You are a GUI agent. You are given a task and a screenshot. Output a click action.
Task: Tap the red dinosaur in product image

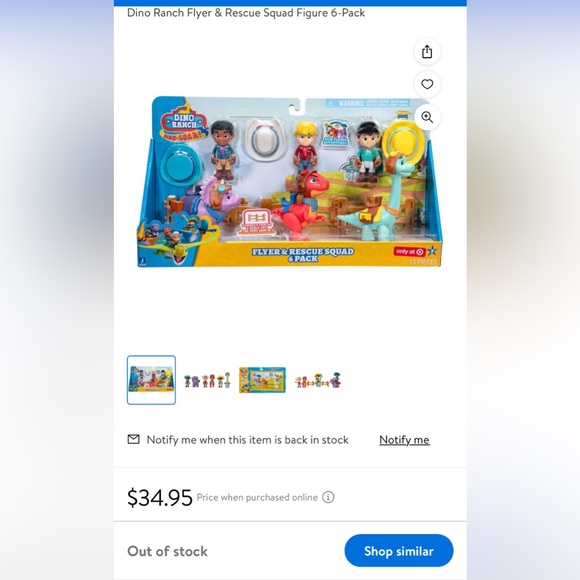tap(300, 202)
